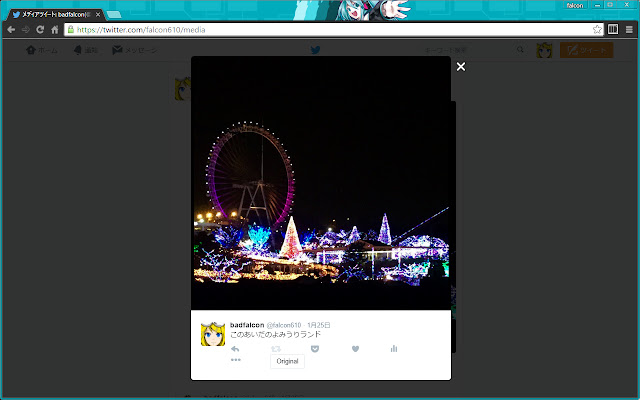The image size is (640, 400).
Task: Open badfalcon avatar in tweet footer
Action: coord(213,334)
